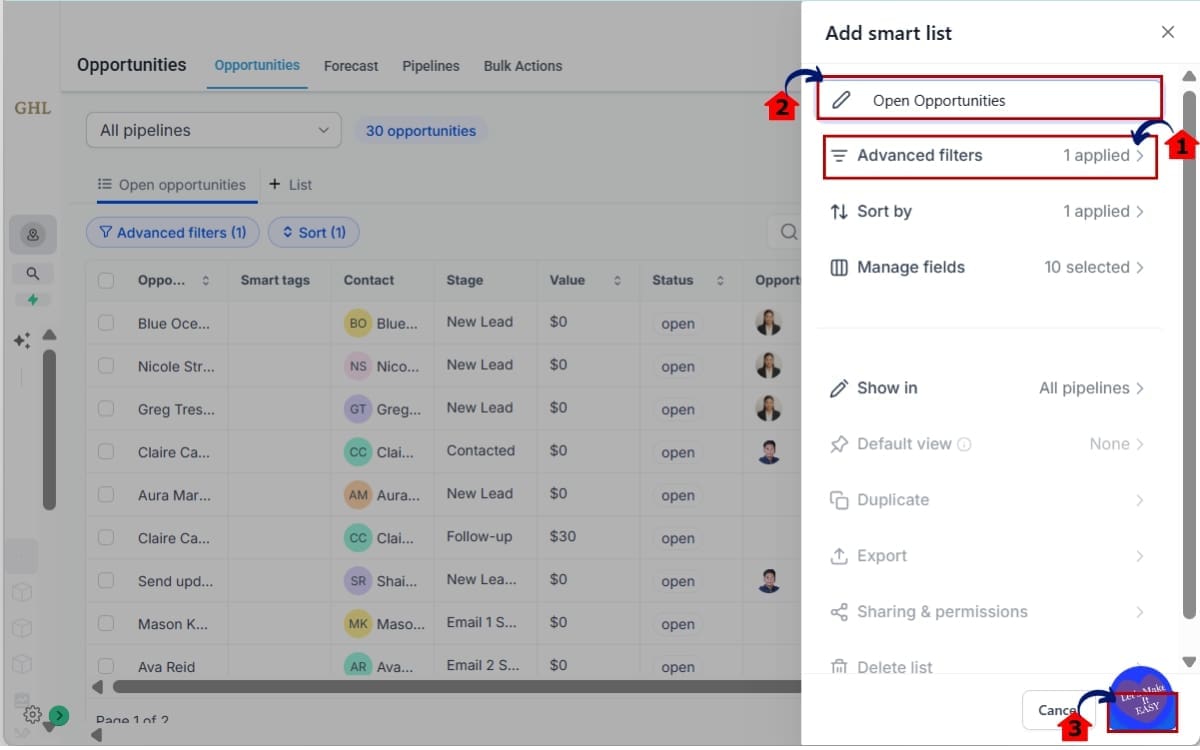This screenshot has height=750, width=1200.
Task: Click the green expand sidebar arrow
Action: click(59, 715)
